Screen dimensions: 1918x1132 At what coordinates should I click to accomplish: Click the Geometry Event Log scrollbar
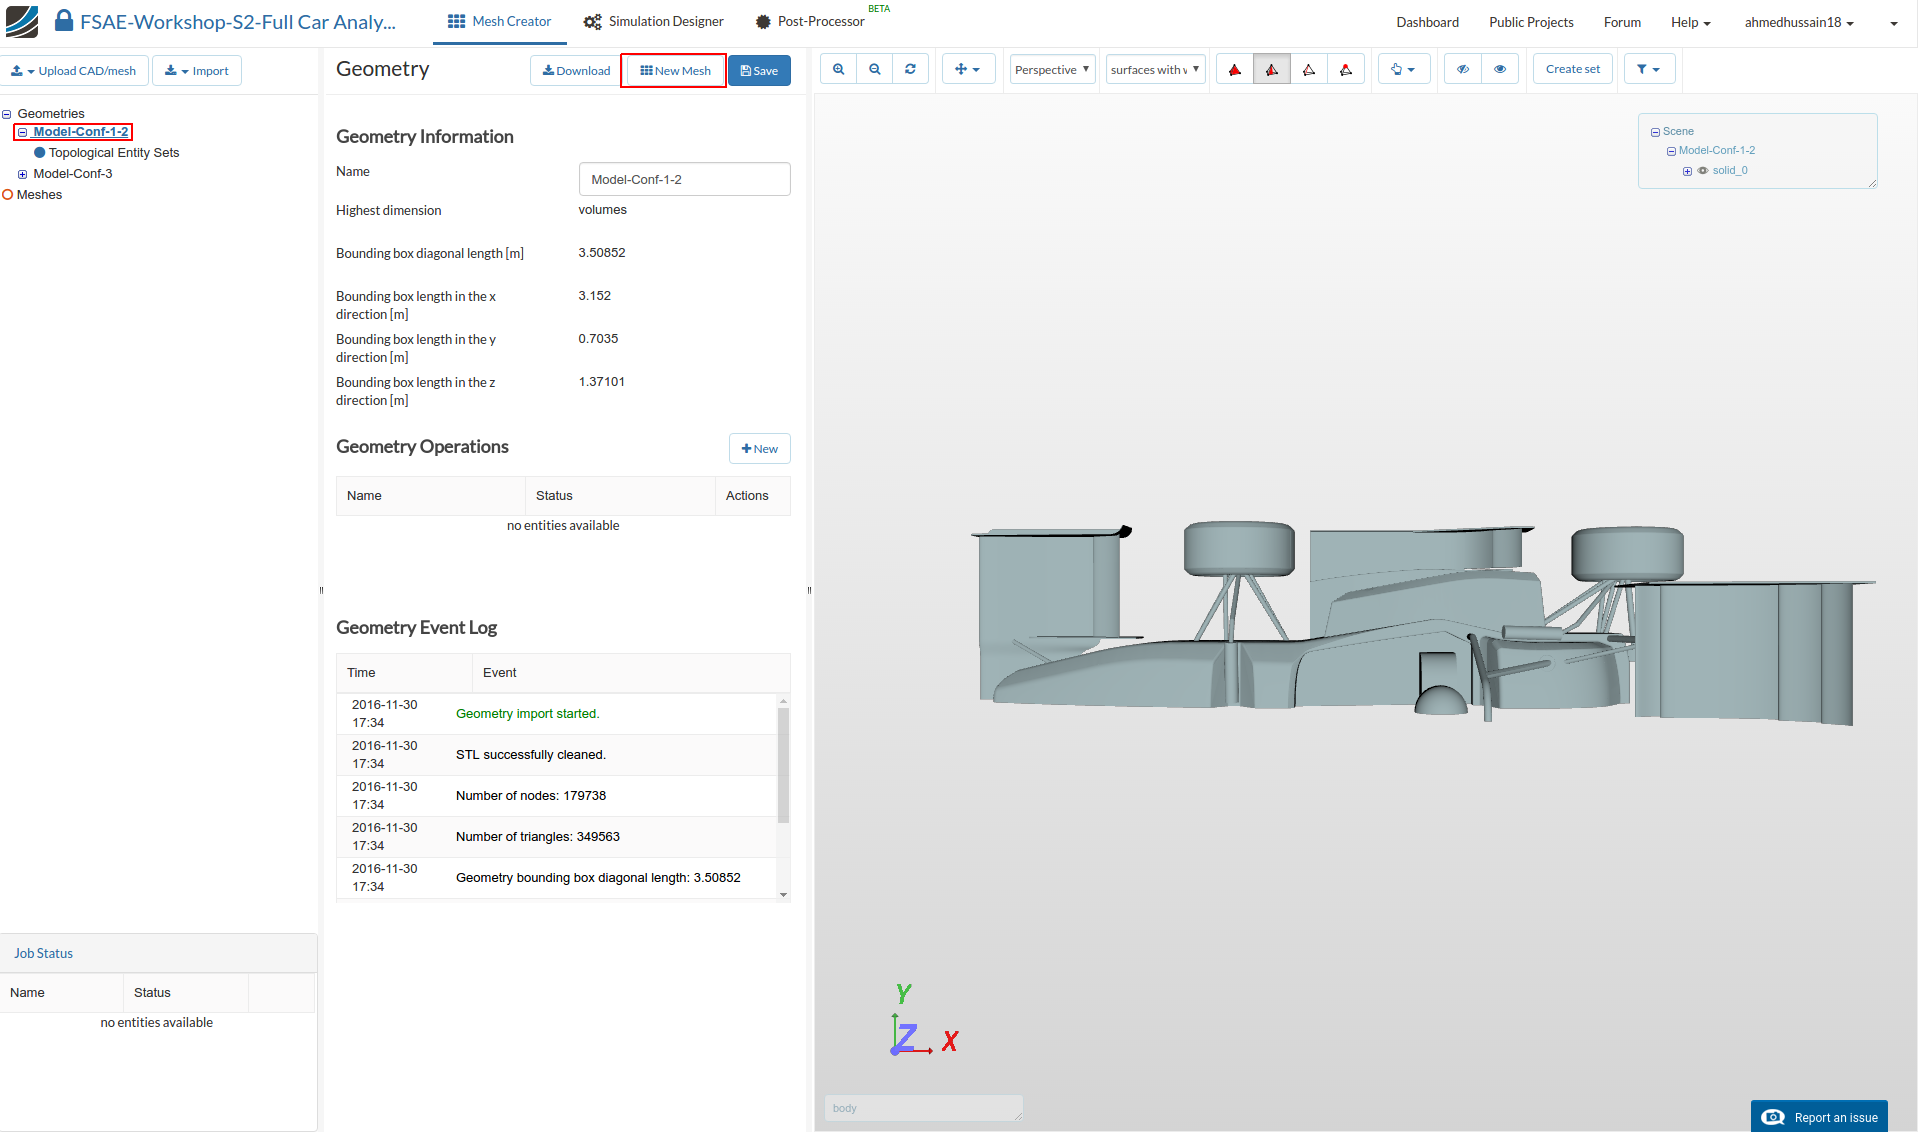click(x=783, y=765)
